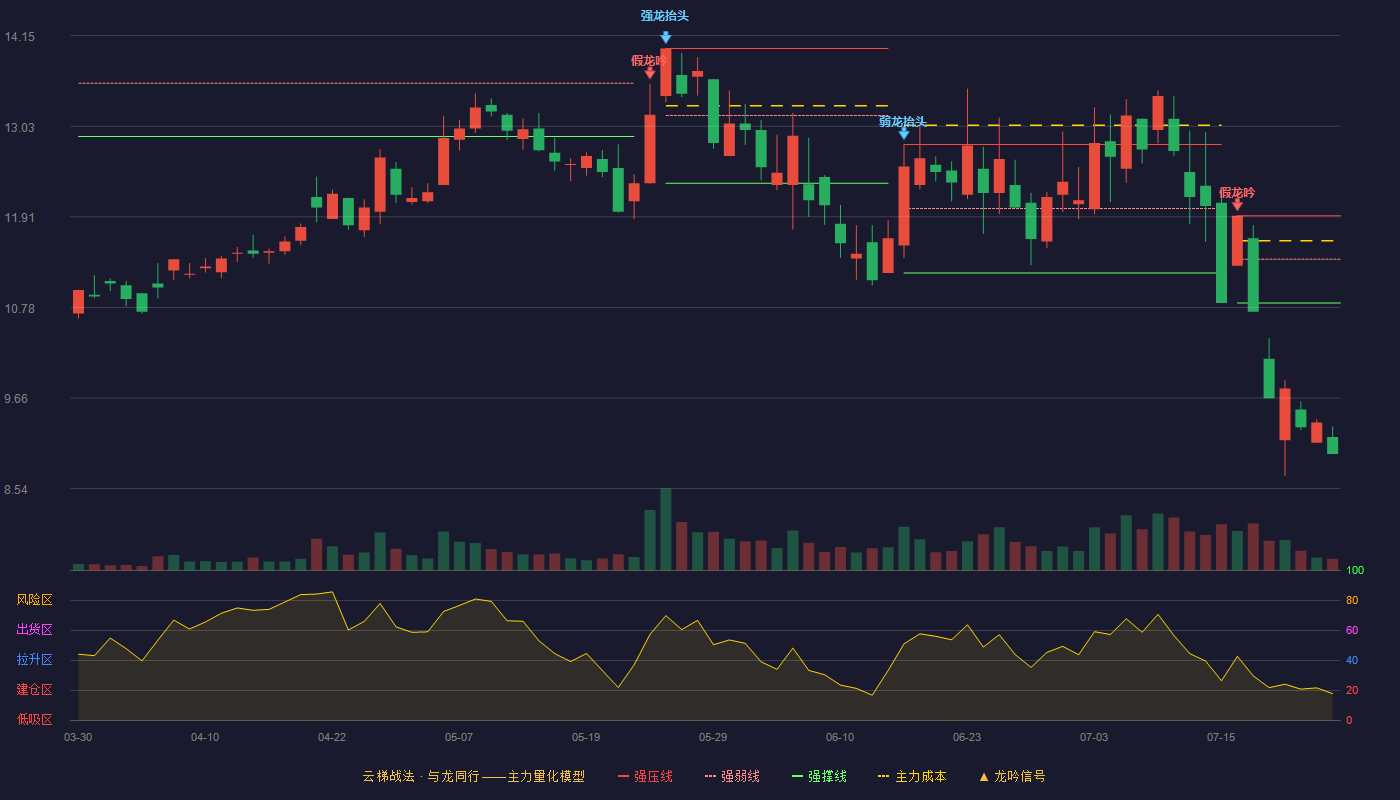Screen dimensions: 1400x800
Task: Click the 低吸区 zone label
Action: pos(34,720)
